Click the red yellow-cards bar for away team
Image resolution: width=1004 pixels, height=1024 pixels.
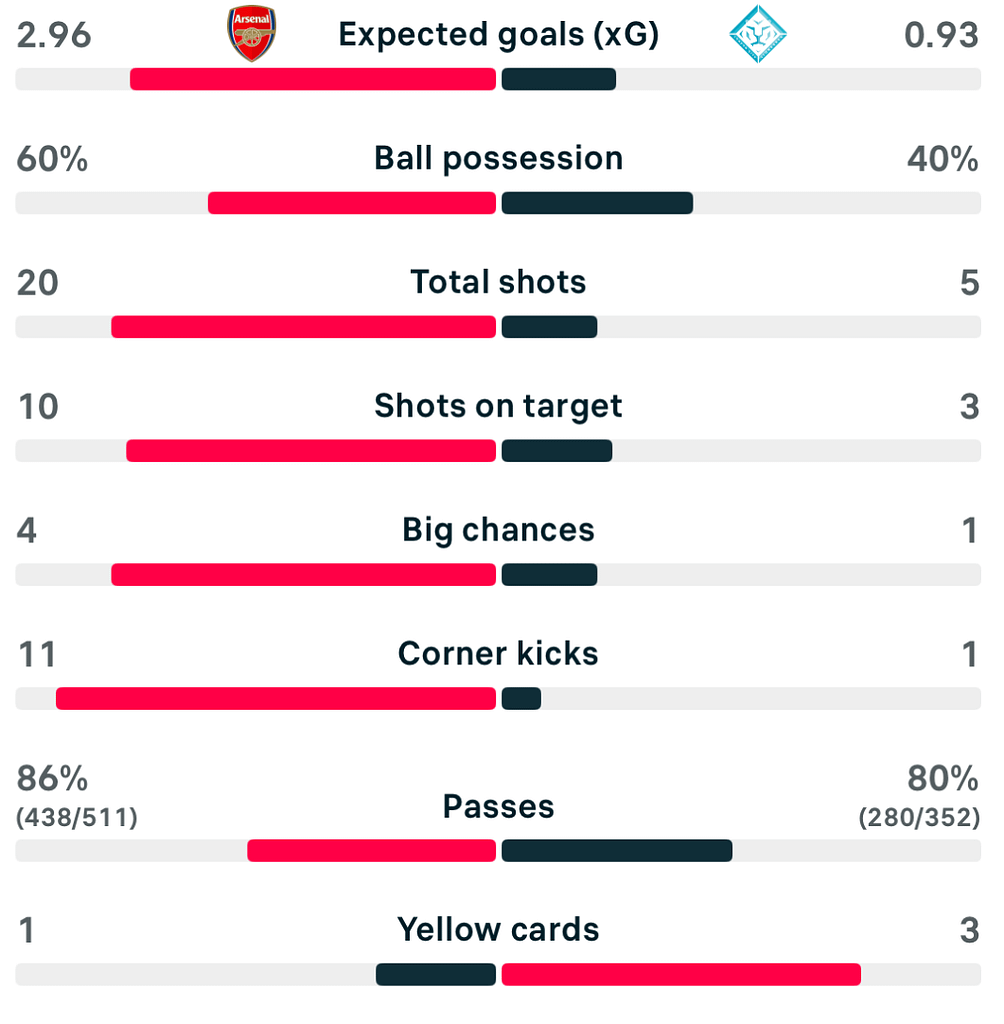click(680, 974)
